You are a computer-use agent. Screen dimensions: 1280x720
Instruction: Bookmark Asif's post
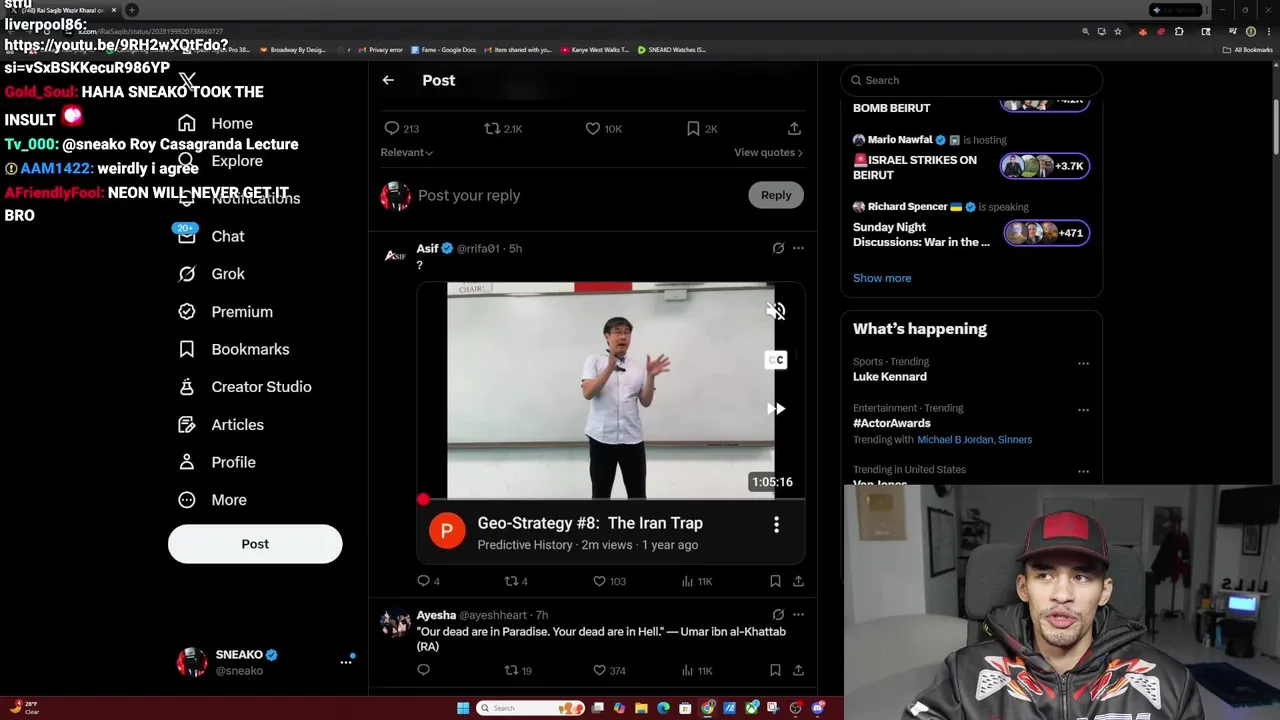(775, 581)
